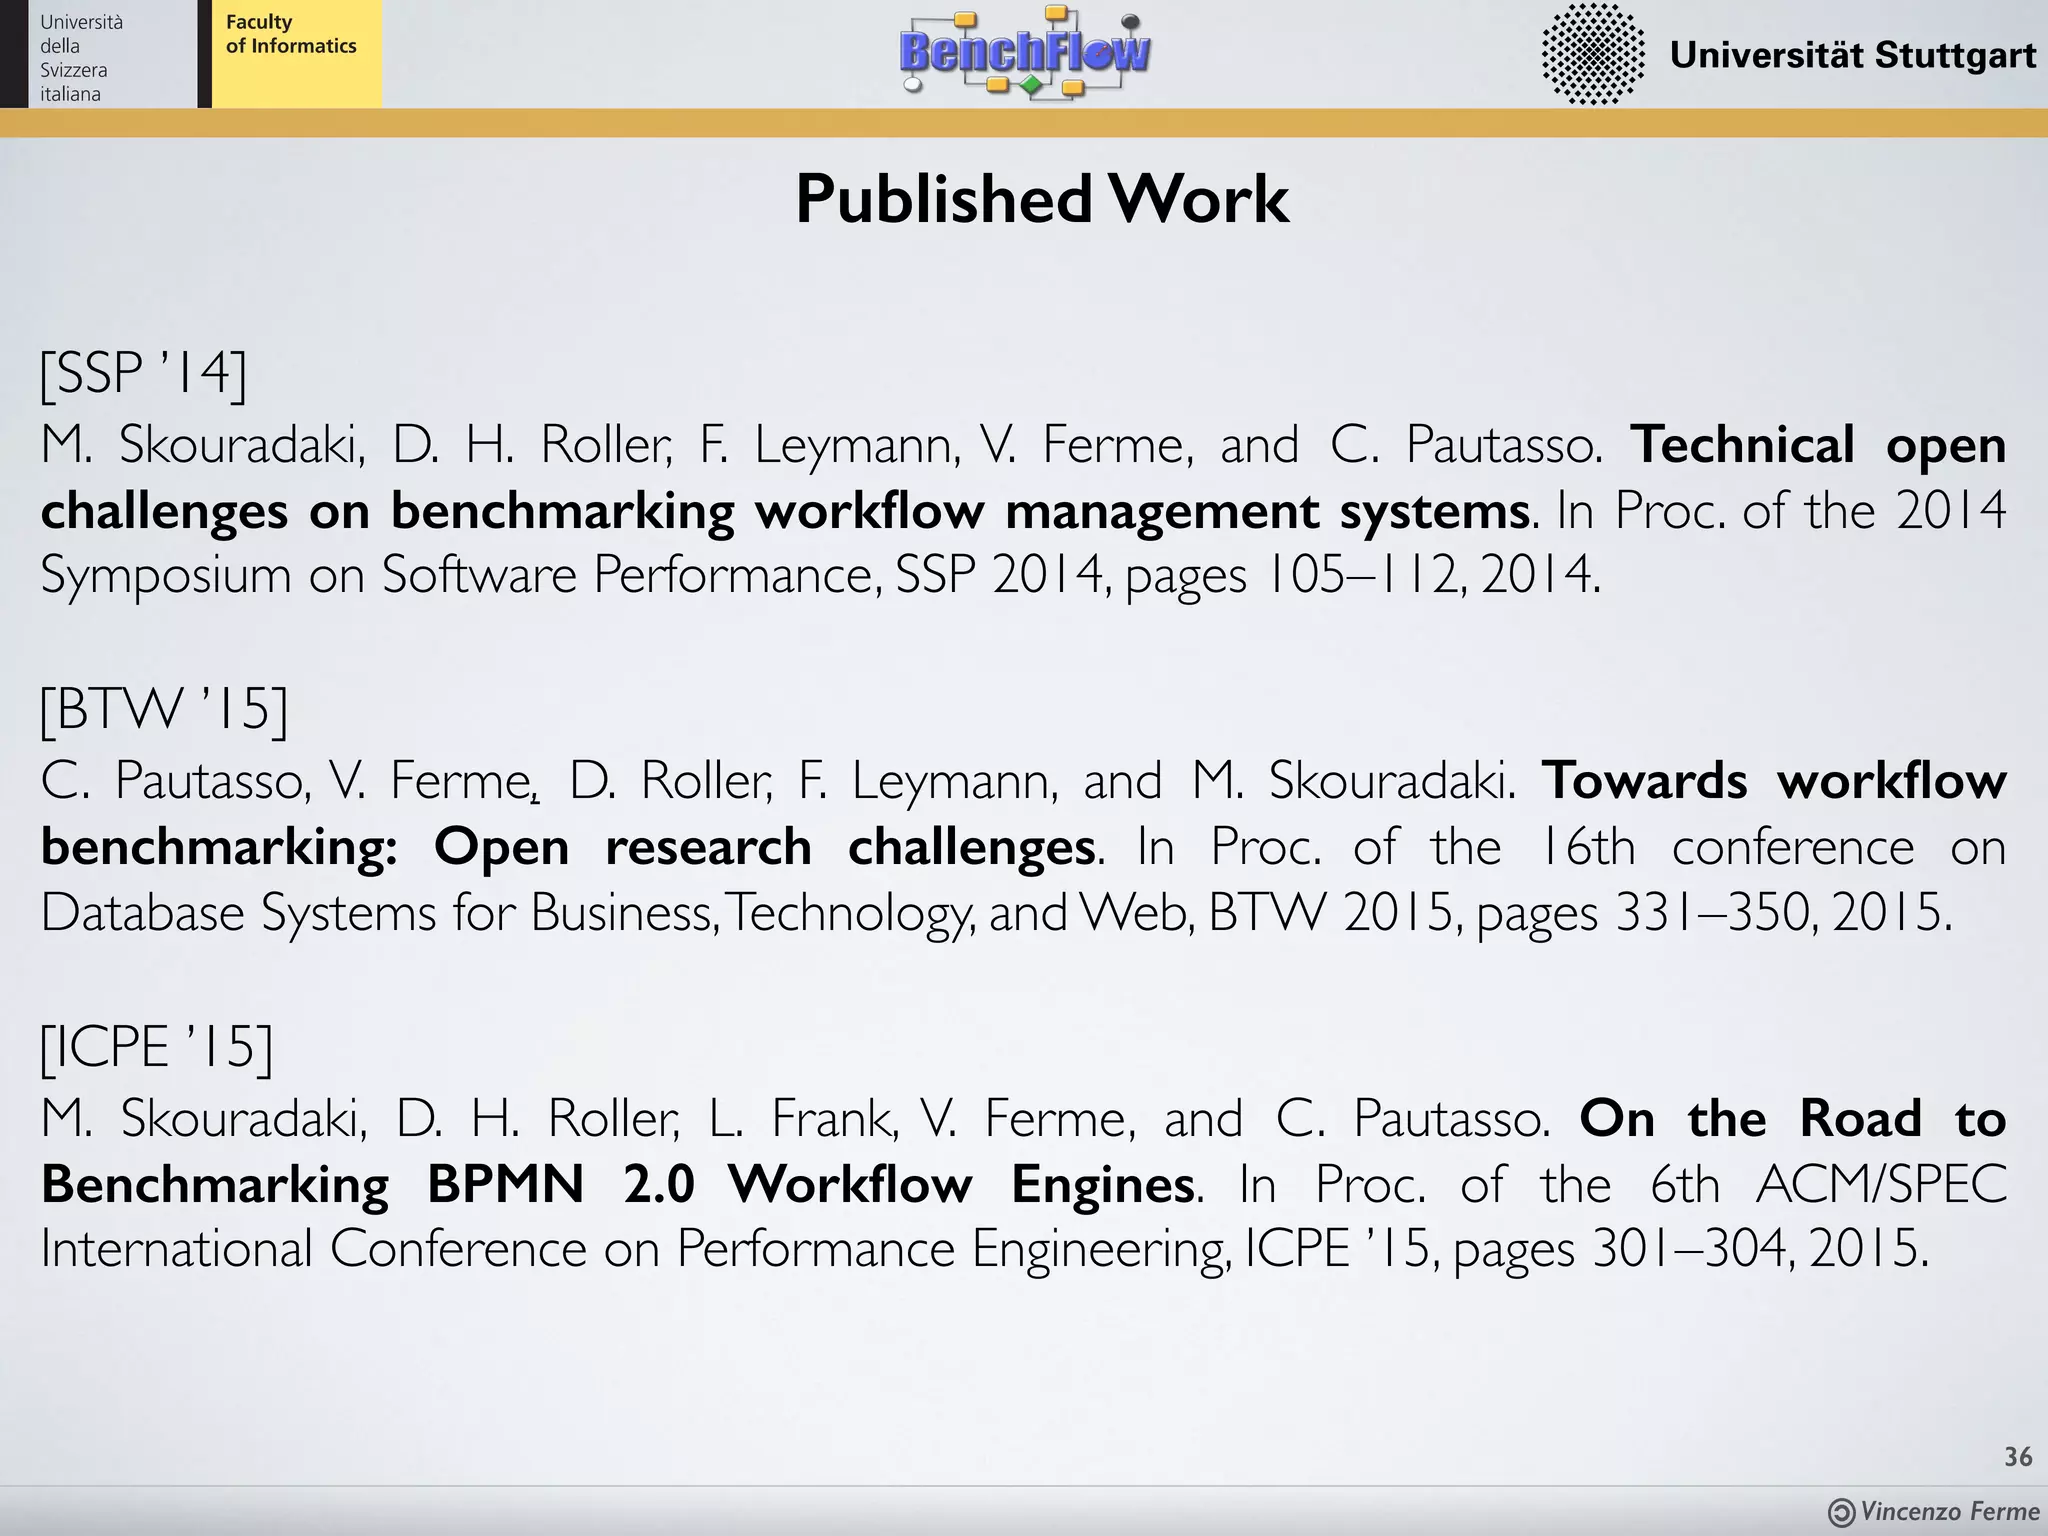2048x1536 pixels.
Task: Select the [SSP '14] reference label
Action: [x=143, y=375]
